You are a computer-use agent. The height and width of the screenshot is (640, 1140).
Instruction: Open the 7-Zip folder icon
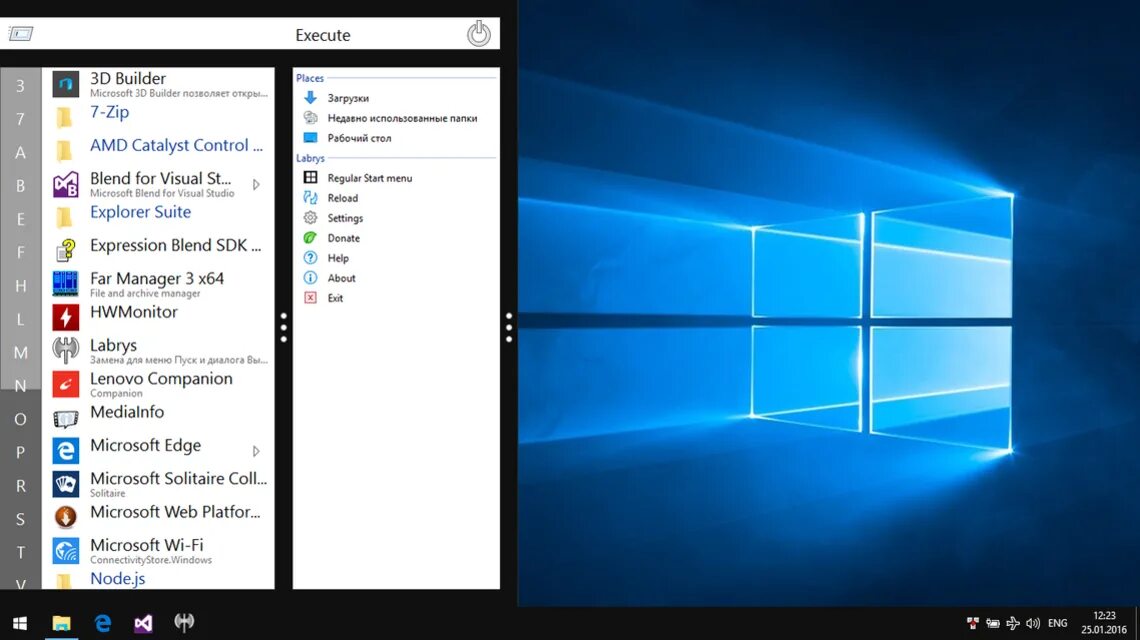coord(65,116)
